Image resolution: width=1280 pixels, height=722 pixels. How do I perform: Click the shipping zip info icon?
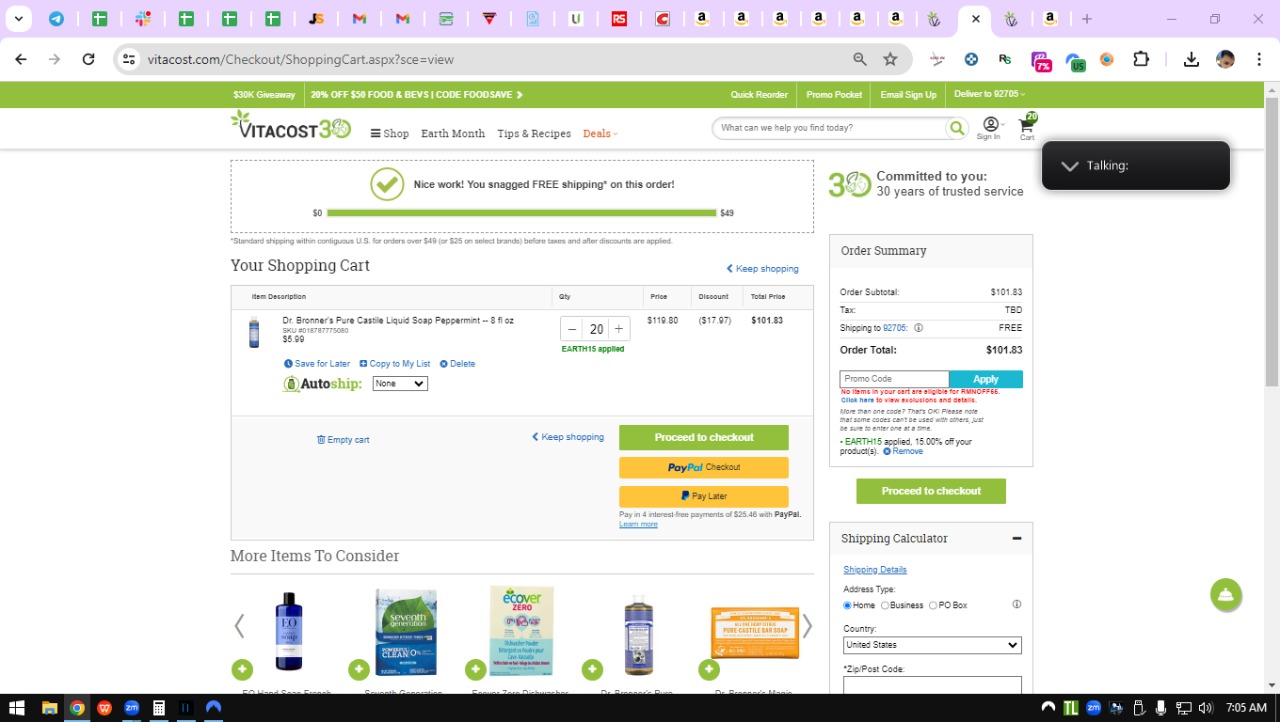pos(918,328)
